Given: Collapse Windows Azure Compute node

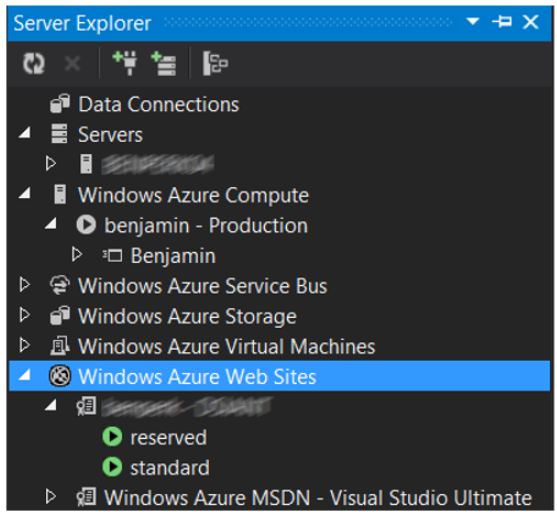Looking at the screenshot, I should (x=25, y=194).
